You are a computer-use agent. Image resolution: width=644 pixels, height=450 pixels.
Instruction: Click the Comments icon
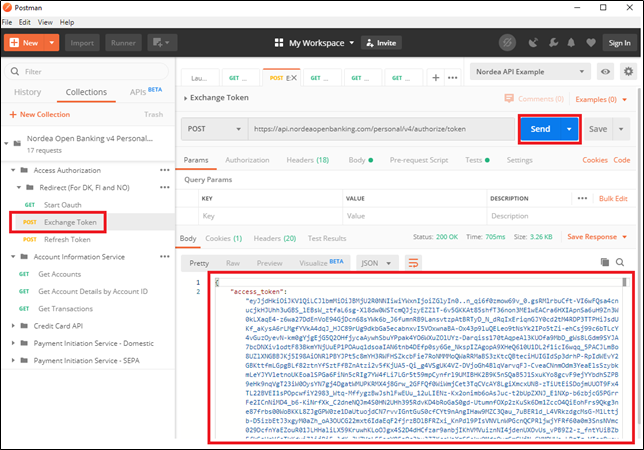509,99
